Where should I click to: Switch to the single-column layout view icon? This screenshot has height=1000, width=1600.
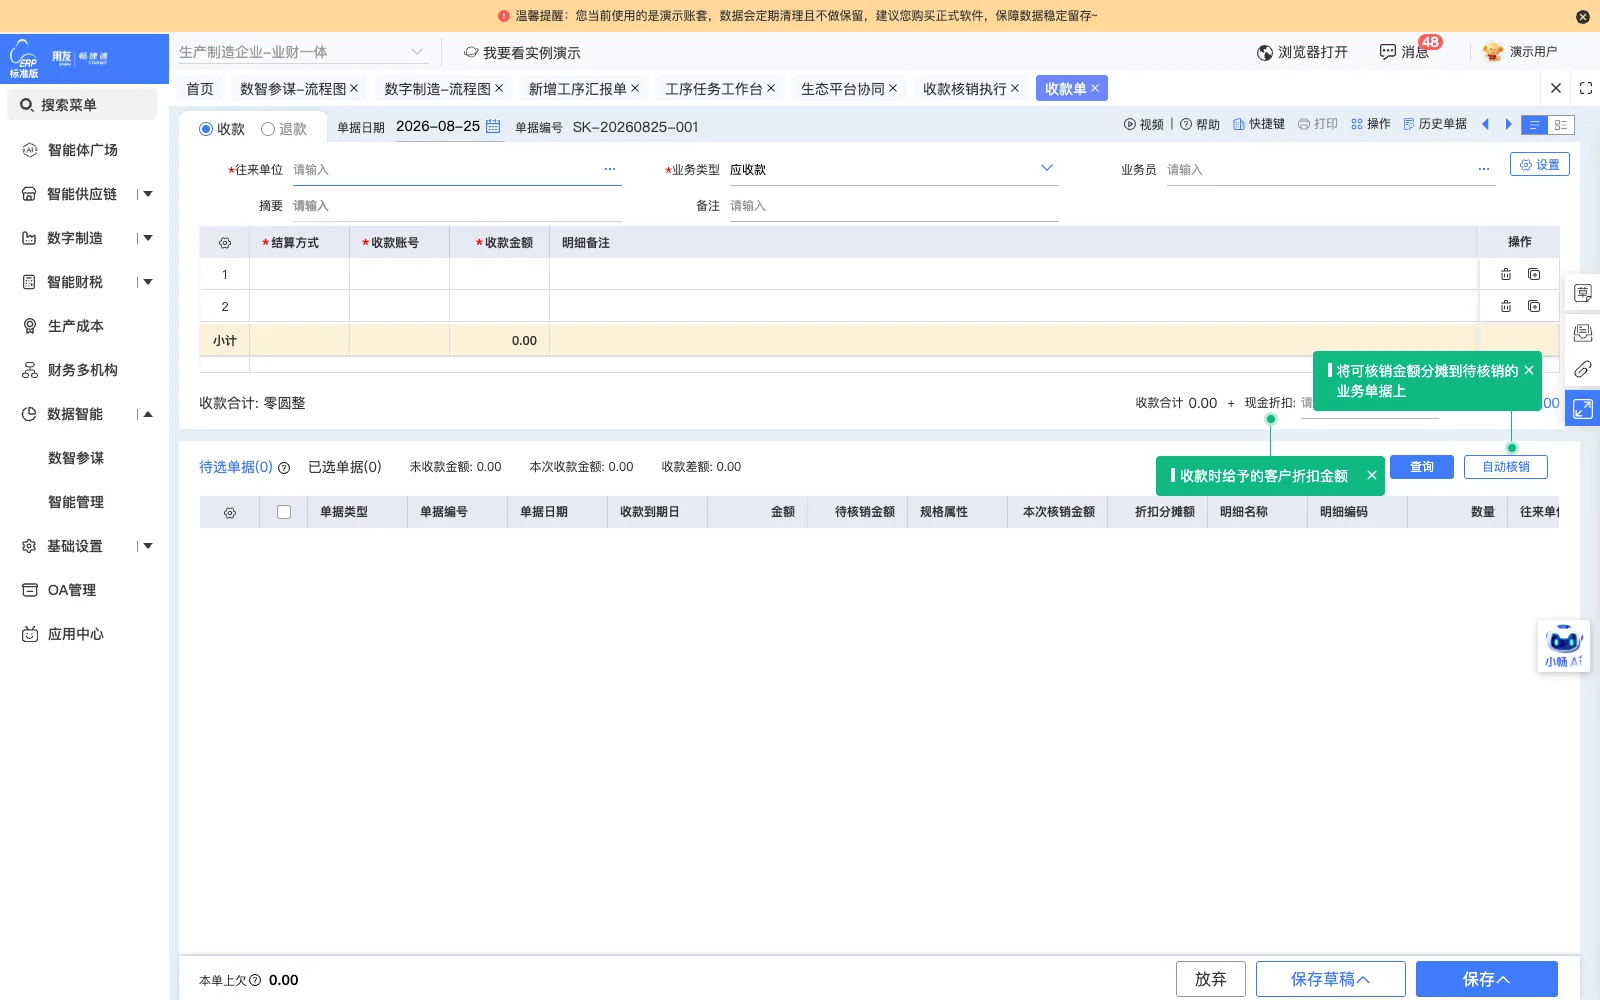[1534, 125]
